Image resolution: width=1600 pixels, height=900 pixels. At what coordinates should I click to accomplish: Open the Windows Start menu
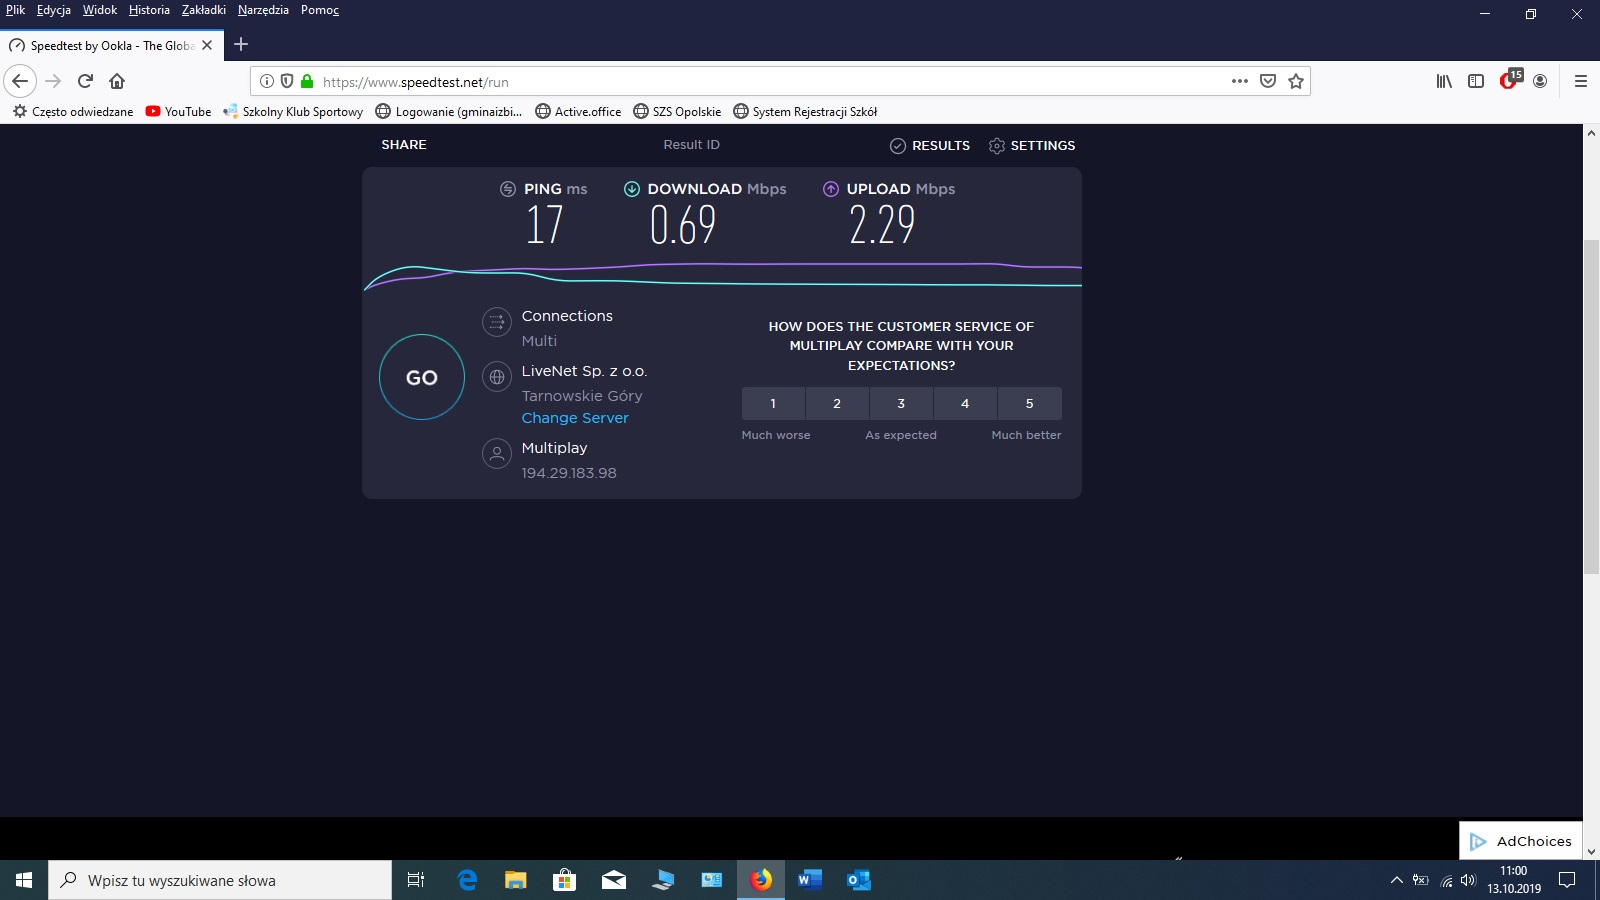pos(24,880)
